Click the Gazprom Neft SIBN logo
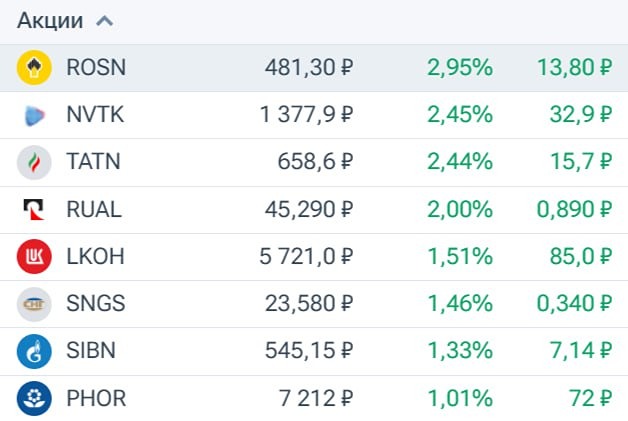 click(x=34, y=351)
